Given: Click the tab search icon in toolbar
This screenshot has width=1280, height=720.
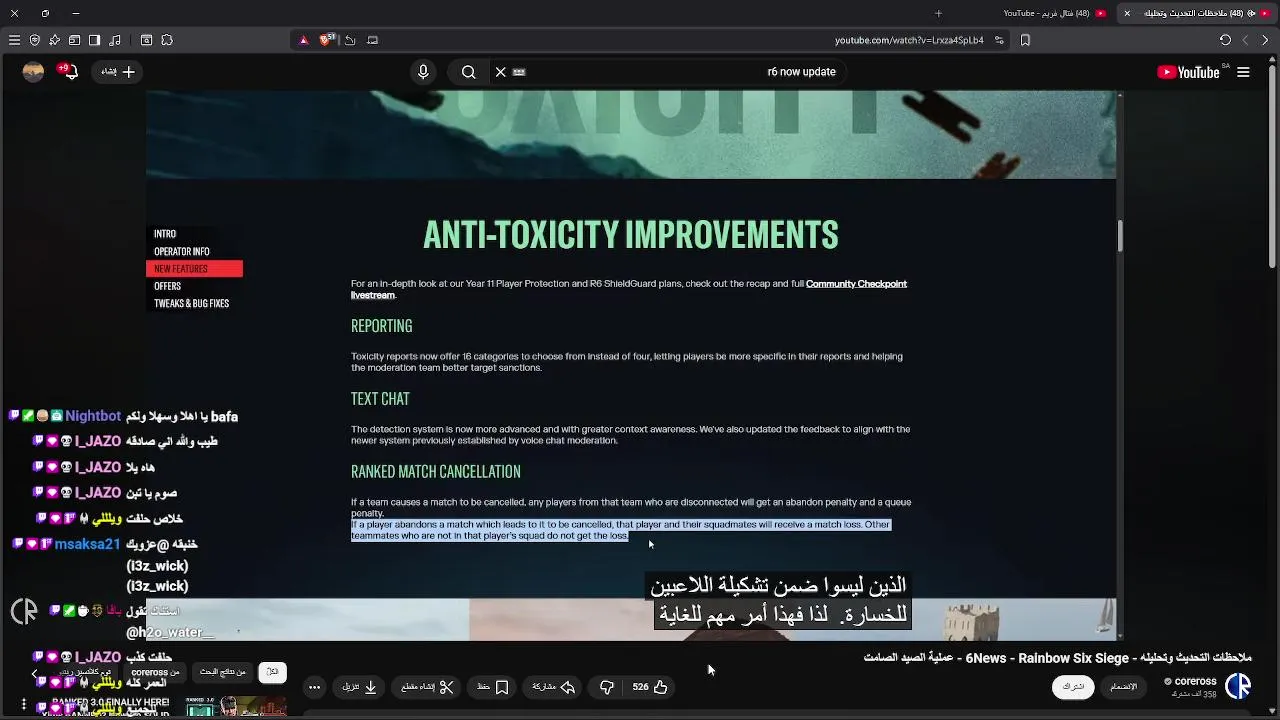Looking at the screenshot, I should pyautogui.click(x=146, y=40).
